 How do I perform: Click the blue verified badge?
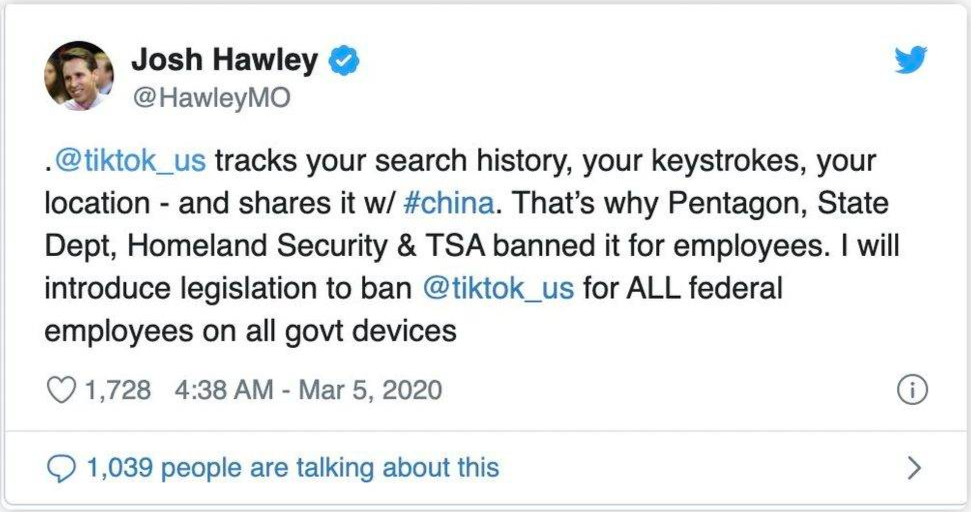[x=345, y=62]
